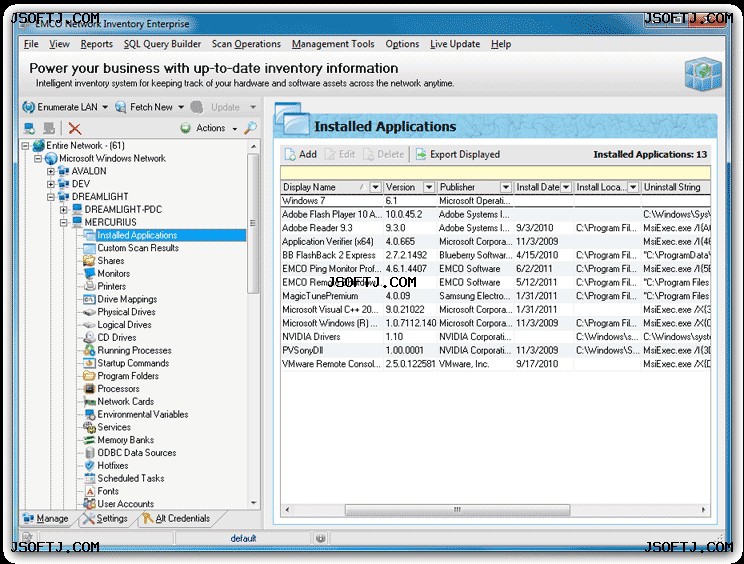Open the Publisher column filter dropdown

click(506, 187)
